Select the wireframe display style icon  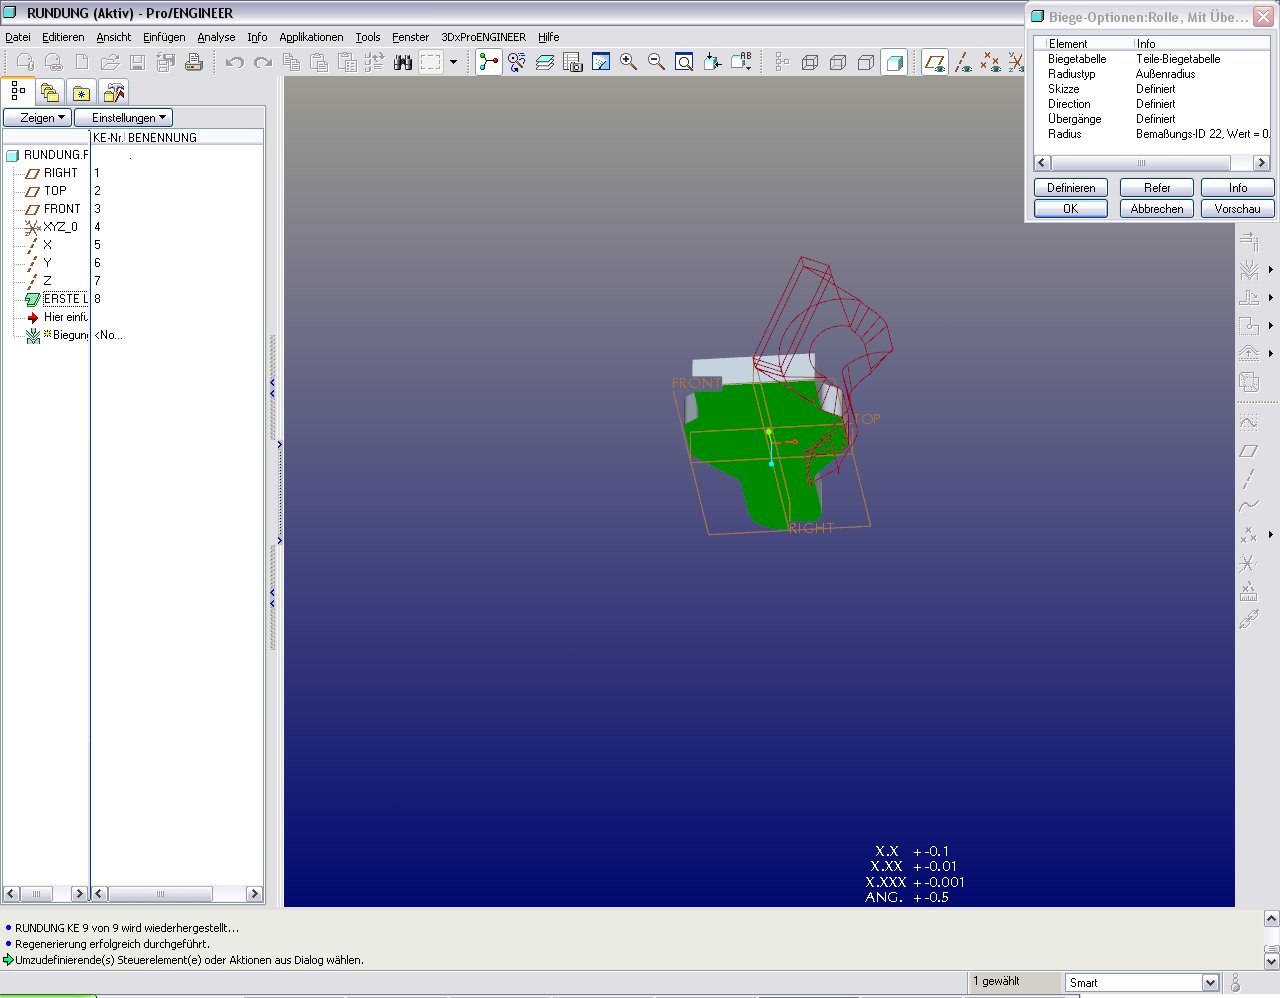(810, 62)
